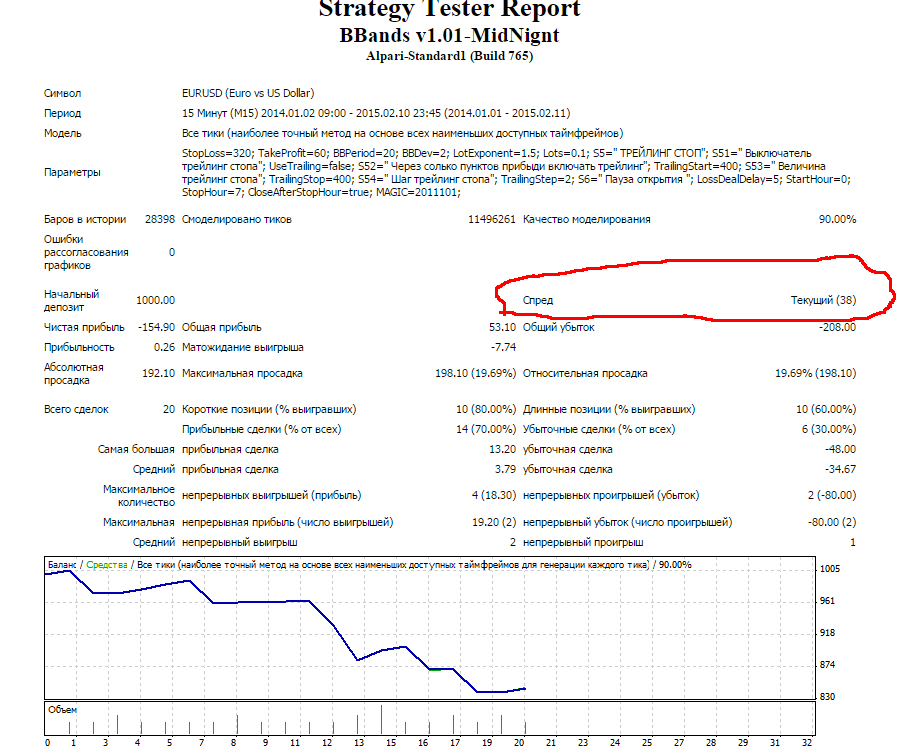Select gross loss value "-208.00"
The height and width of the screenshot is (754, 898).
point(837,327)
